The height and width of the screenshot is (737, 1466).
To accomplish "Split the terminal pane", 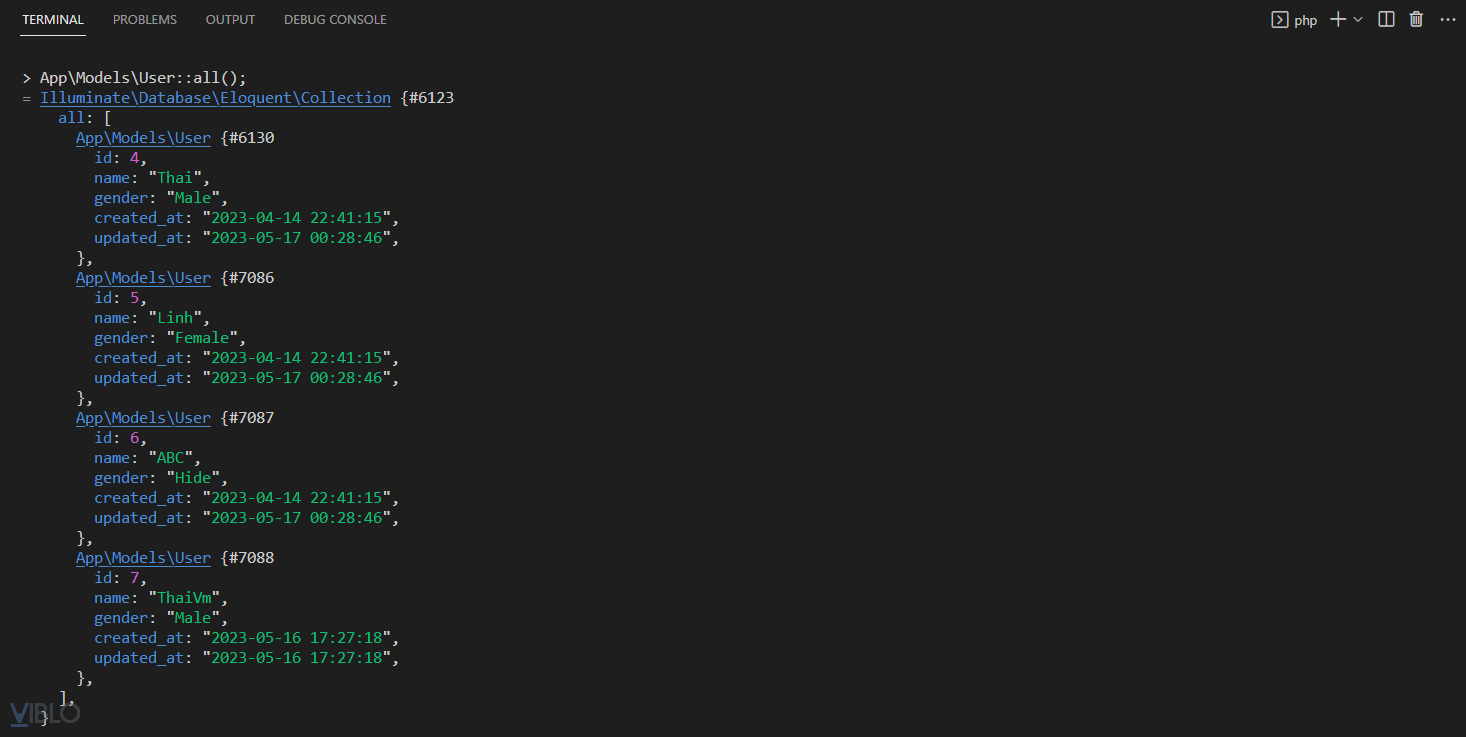I will (x=1386, y=20).
